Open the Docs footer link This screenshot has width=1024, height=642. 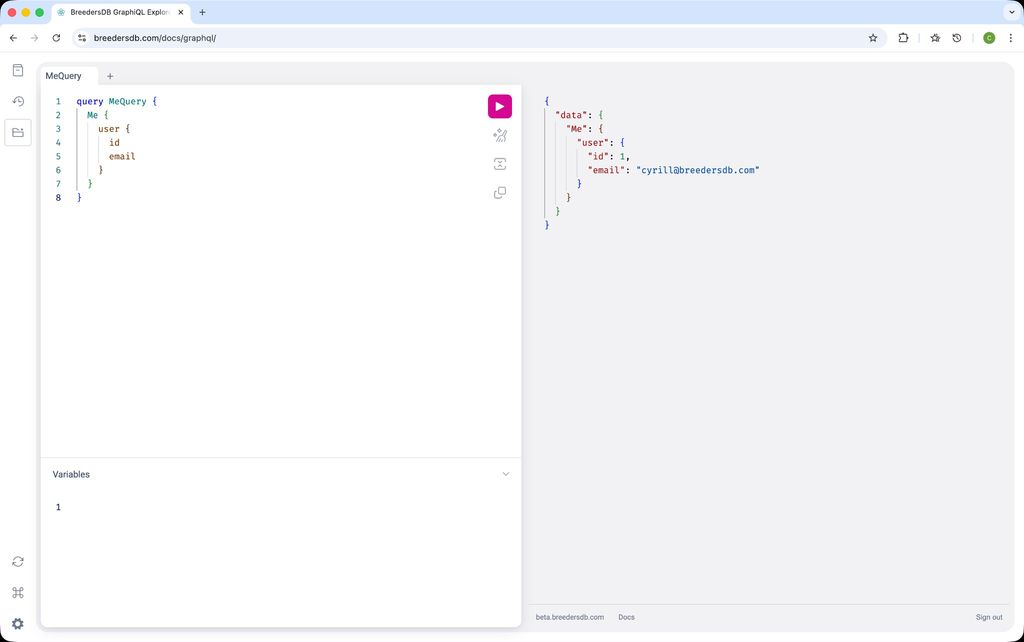[626, 617]
